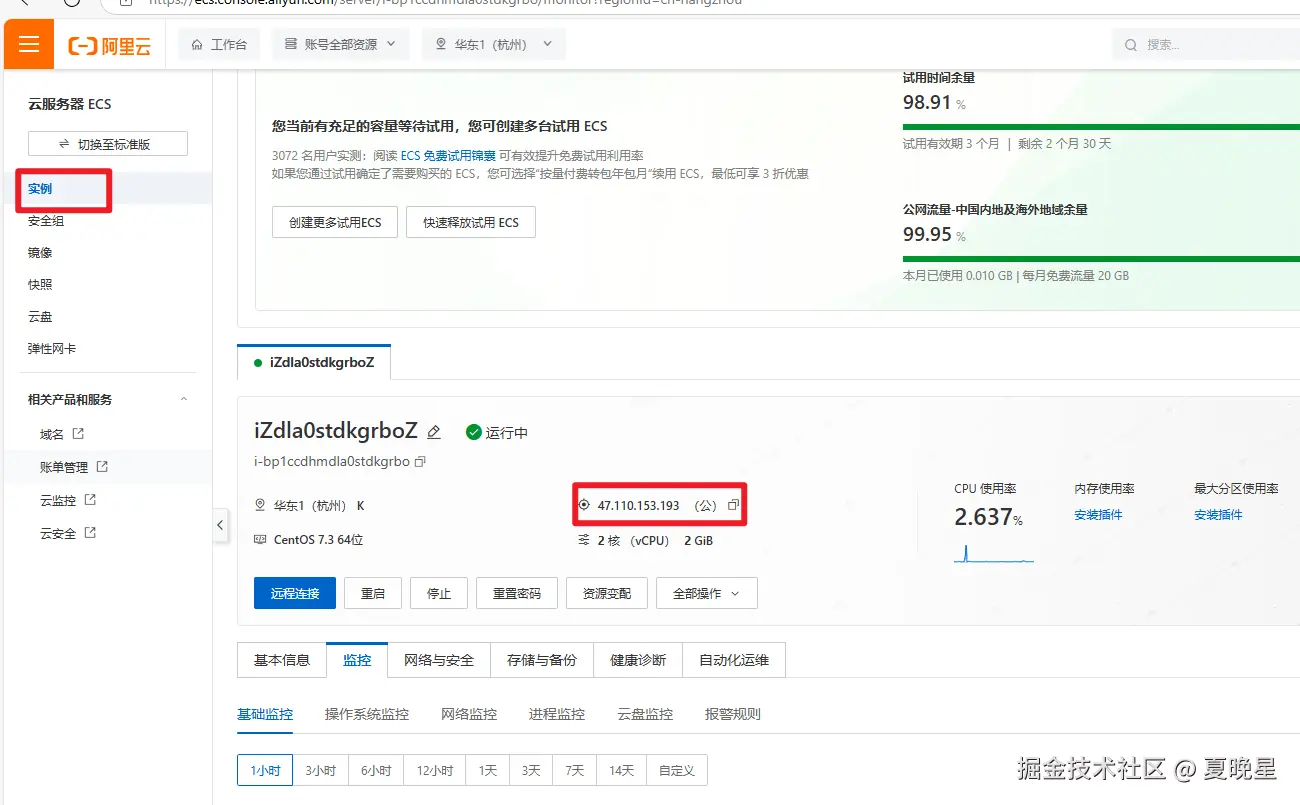Select 镜像 in the sidebar

pos(40,253)
